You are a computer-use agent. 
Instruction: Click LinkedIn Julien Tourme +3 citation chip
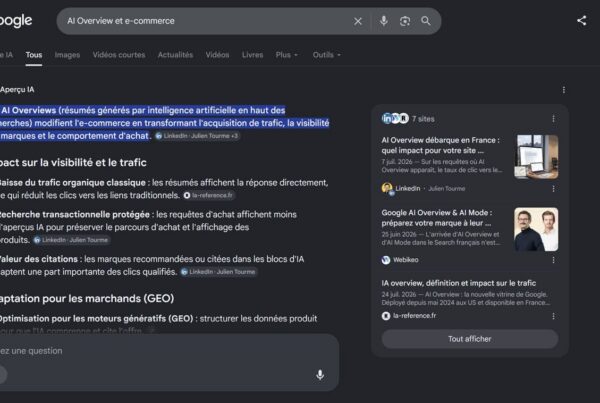click(x=197, y=136)
